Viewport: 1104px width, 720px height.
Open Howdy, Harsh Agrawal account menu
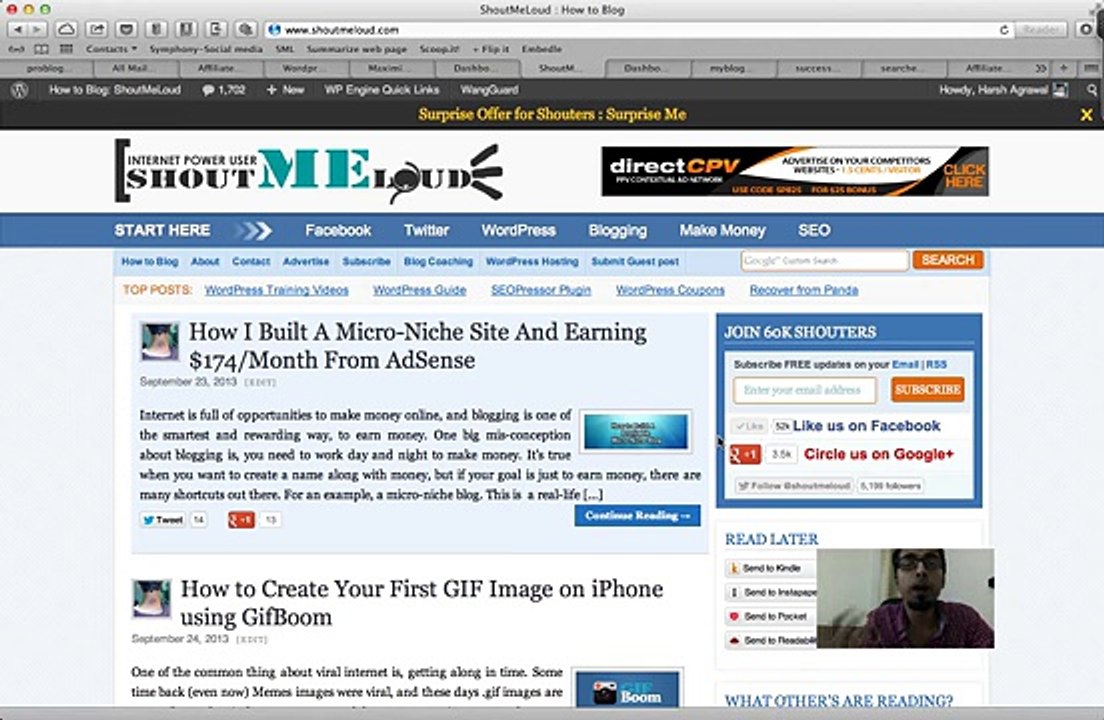pos(1003,90)
